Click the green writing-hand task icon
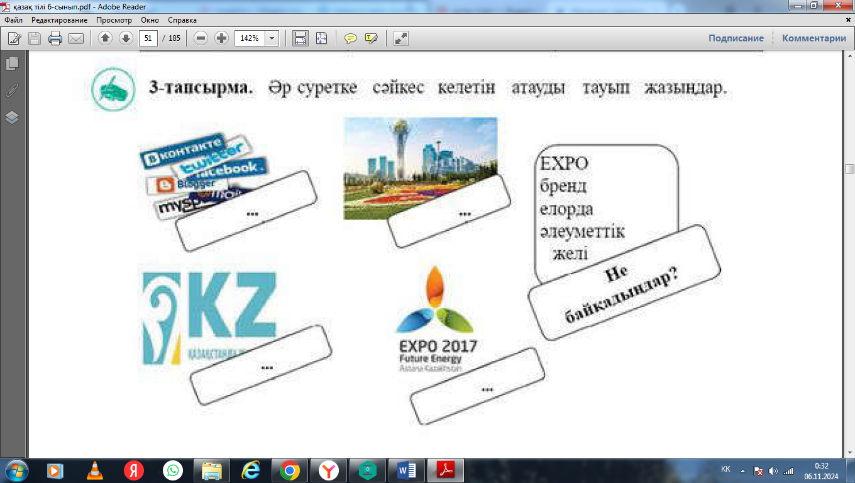This screenshot has height=483, width=855. tap(113, 89)
